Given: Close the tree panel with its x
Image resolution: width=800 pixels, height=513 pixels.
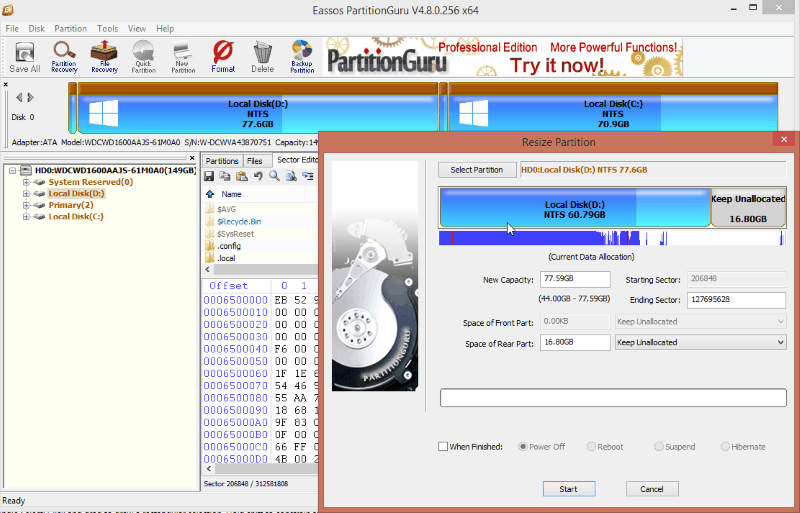Looking at the screenshot, I should (192, 158).
